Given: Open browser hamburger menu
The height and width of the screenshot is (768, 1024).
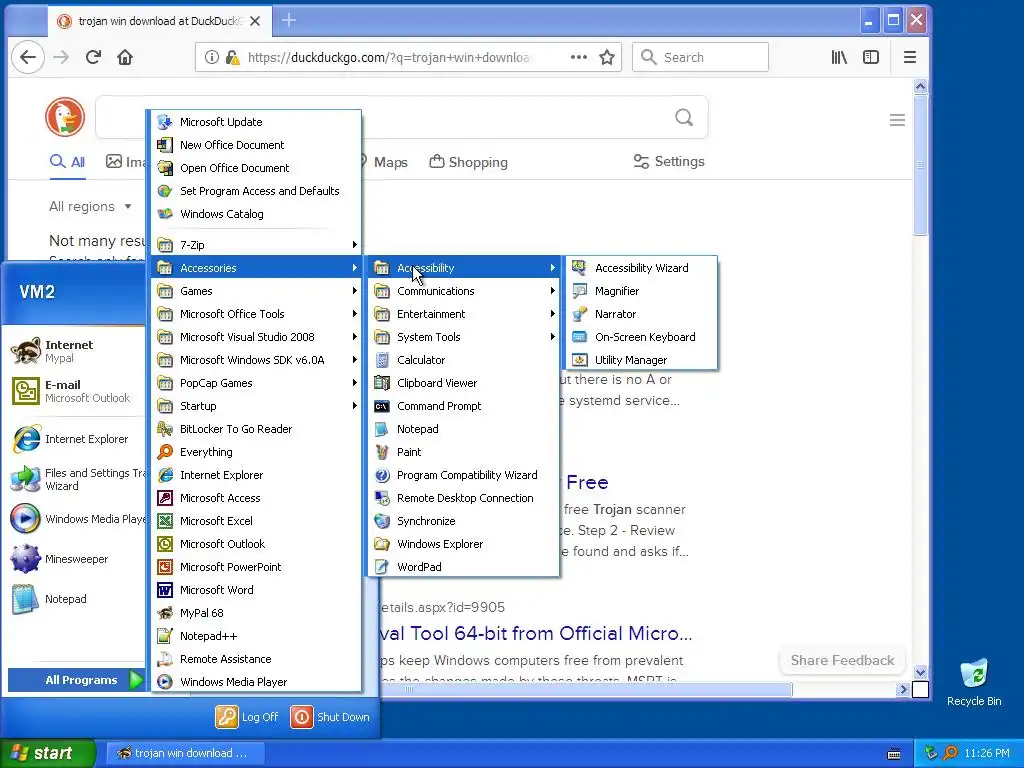Looking at the screenshot, I should [x=910, y=57].
